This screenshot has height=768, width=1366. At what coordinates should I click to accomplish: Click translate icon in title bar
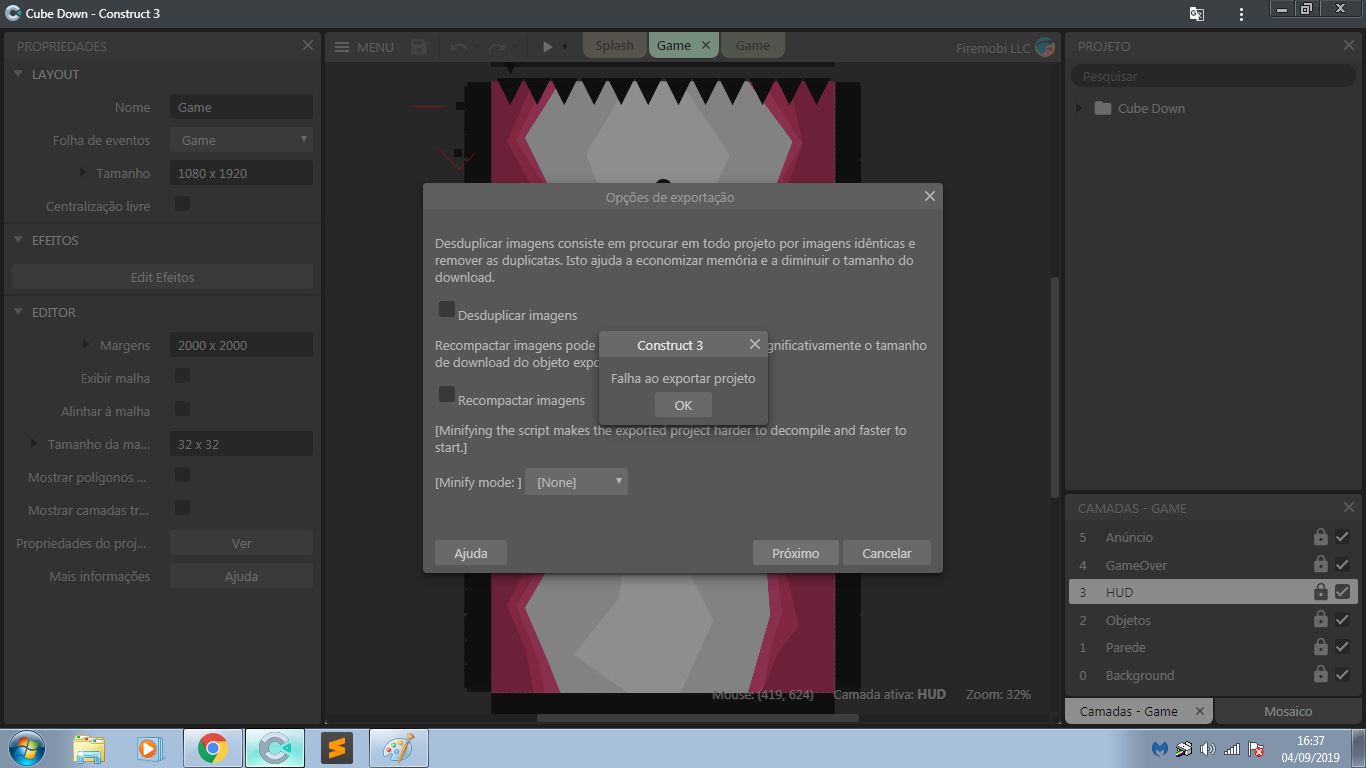tap(1196, 14)
